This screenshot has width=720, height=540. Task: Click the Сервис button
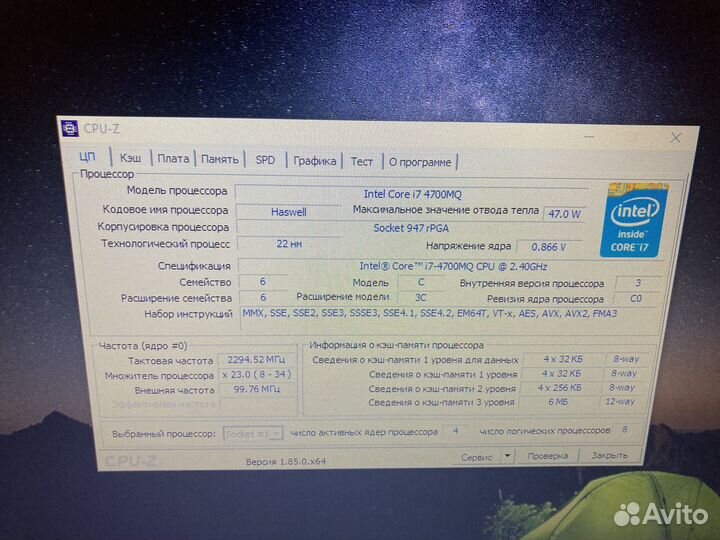click(x=477, y=457)
